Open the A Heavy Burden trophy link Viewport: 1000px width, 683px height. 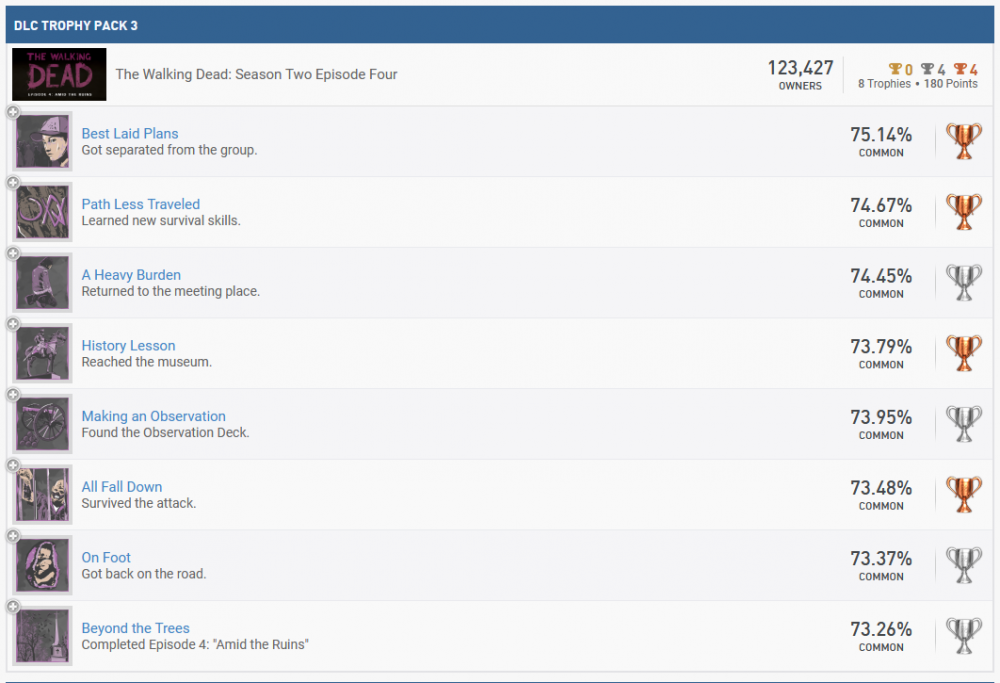point(131,275)
